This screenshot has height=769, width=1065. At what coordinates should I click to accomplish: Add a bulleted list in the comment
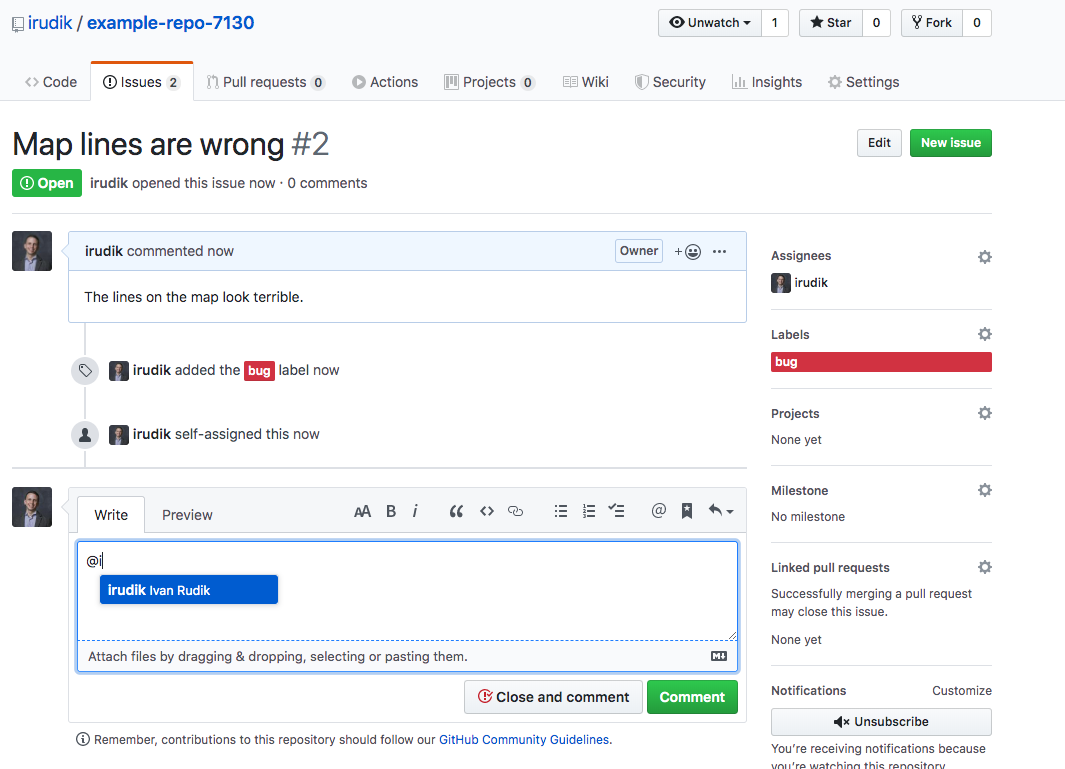[x=561, y=511]
